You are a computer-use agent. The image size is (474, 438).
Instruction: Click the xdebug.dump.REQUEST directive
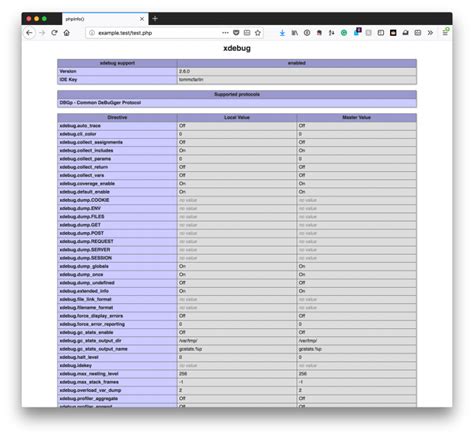click(x=86, y=242)
